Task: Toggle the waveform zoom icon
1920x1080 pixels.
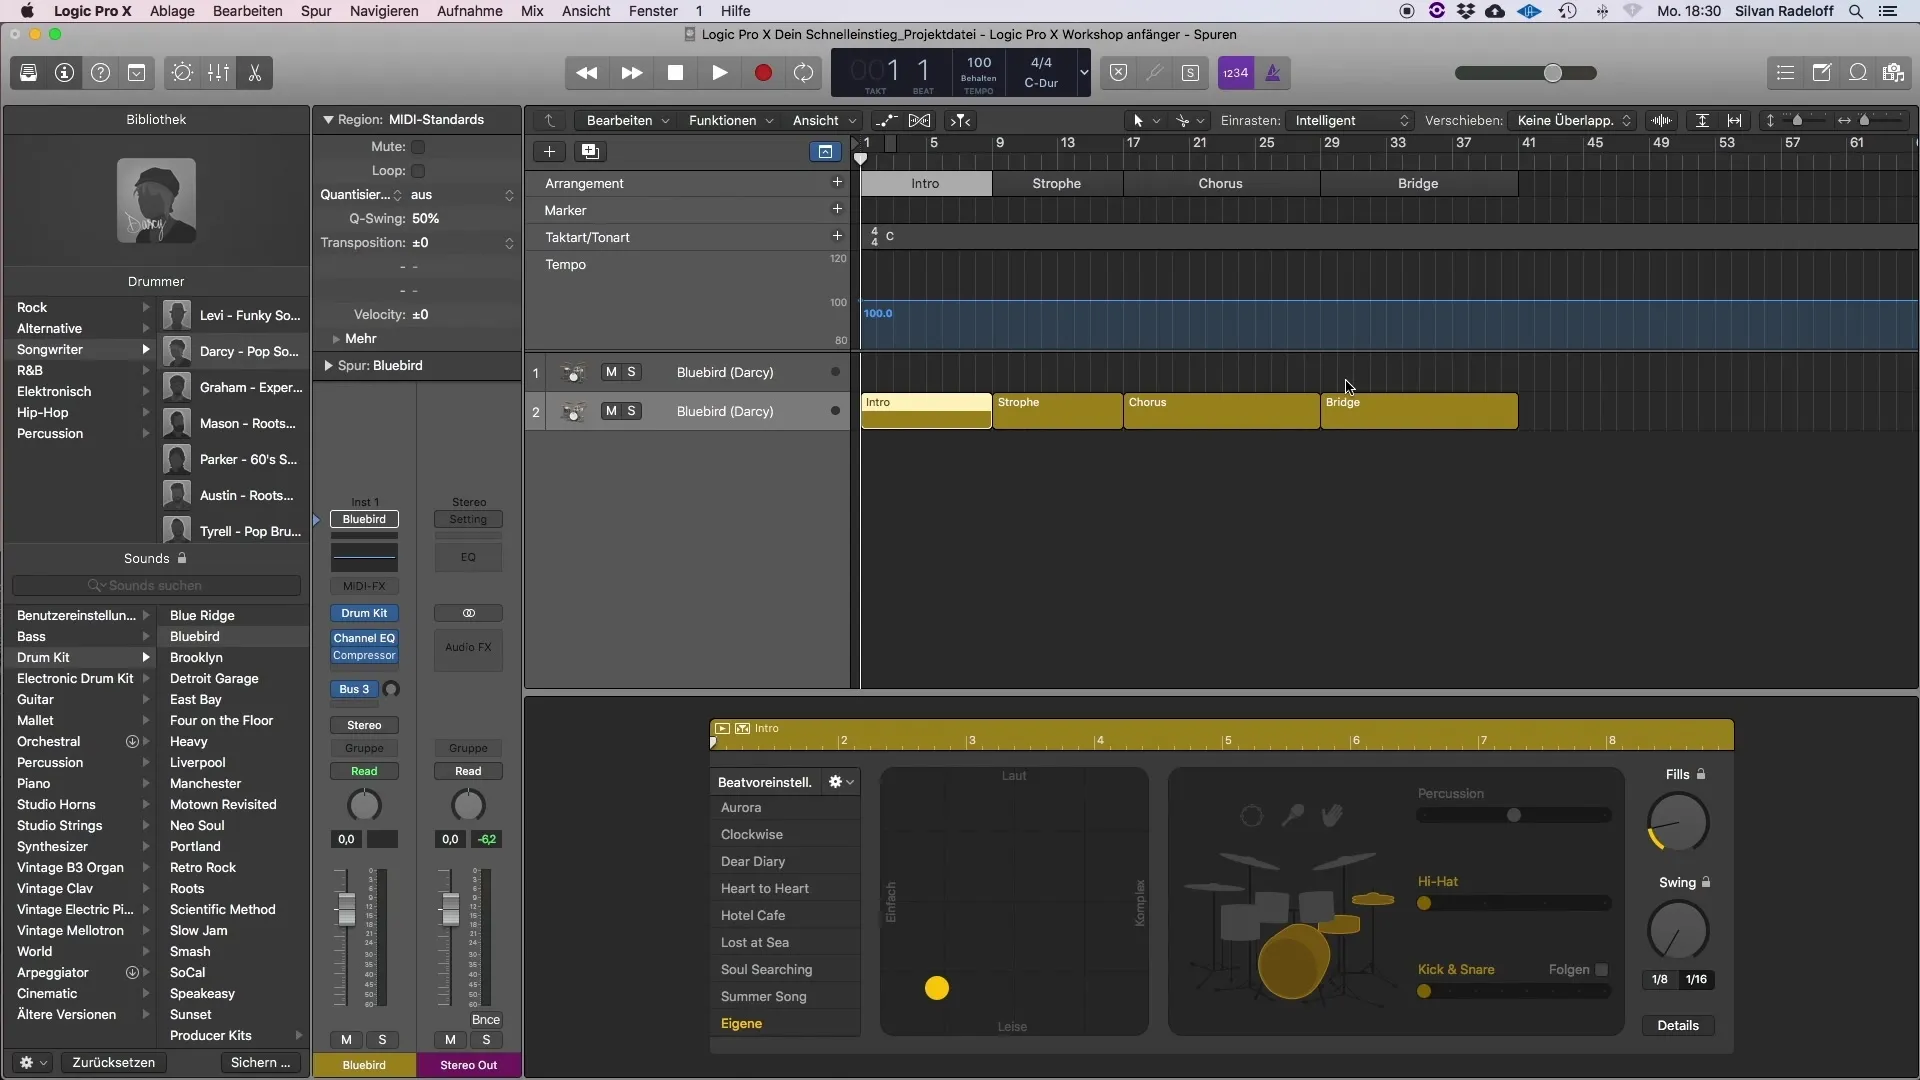Action: (x=1661, y=120)
